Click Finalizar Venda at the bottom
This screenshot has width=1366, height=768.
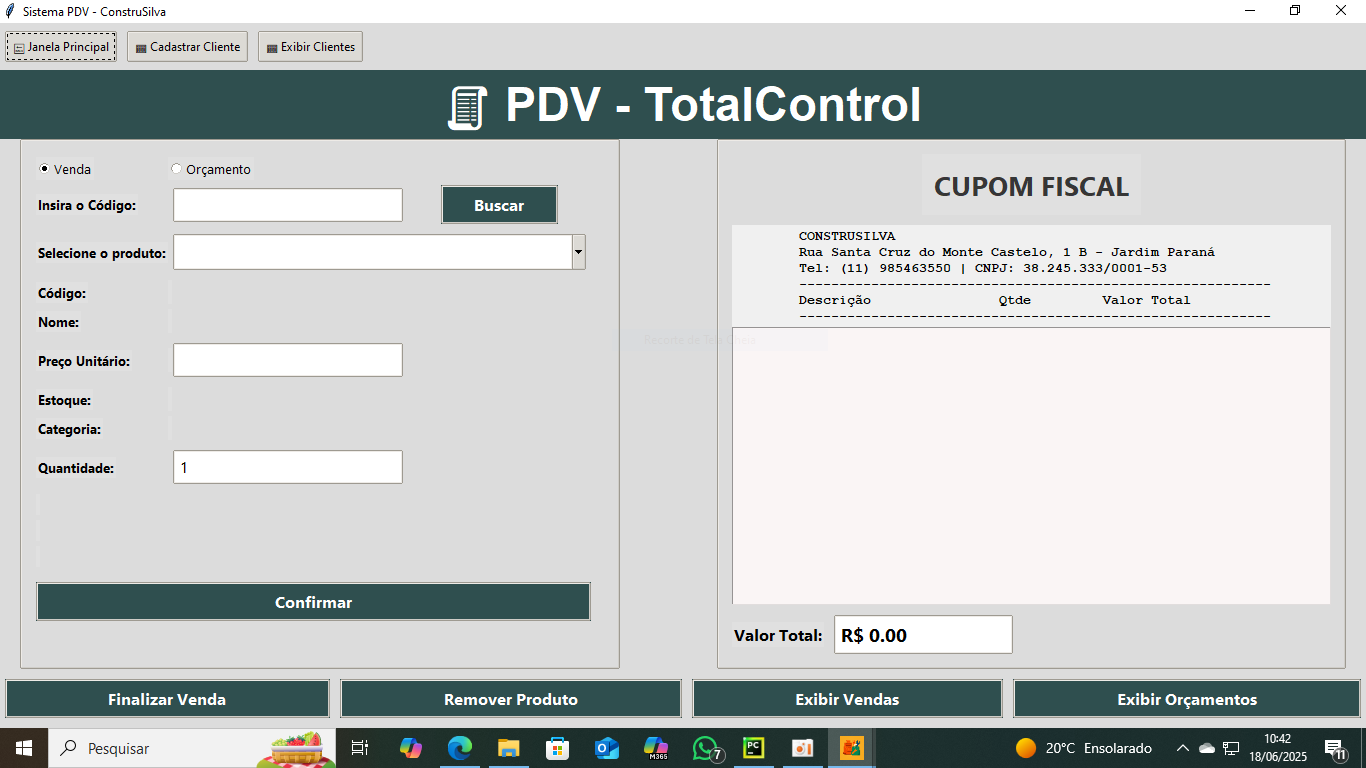[x=167, y=699]
